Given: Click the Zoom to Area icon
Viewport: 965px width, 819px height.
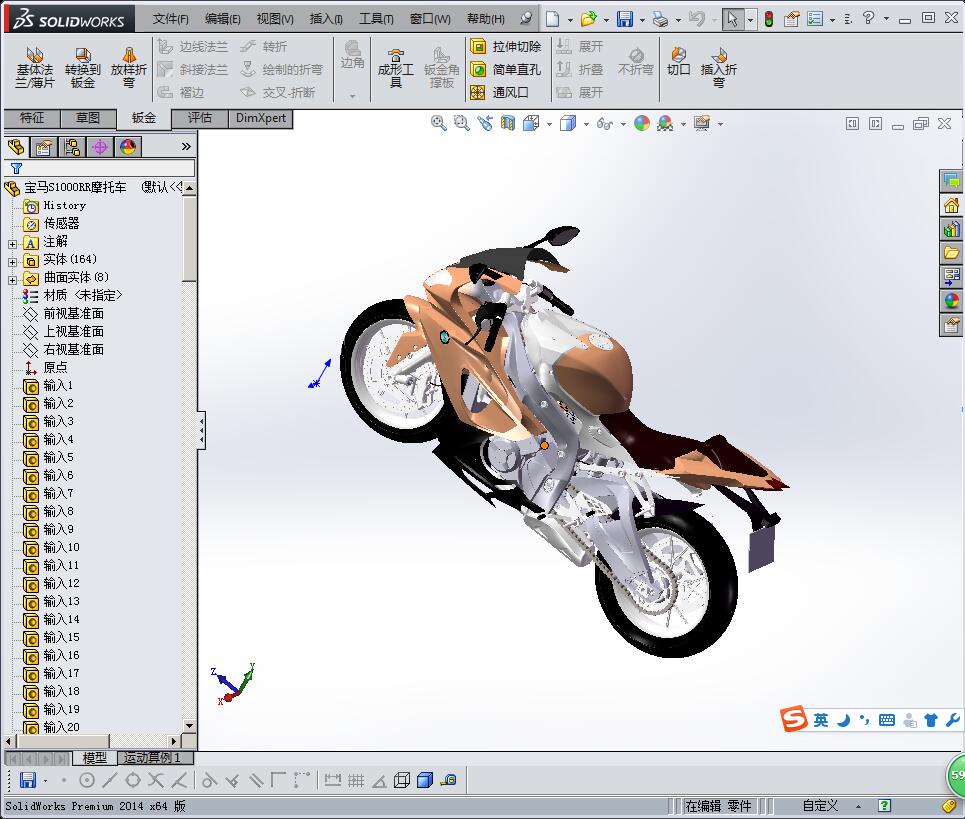Looking at the screenshot, I should (x=462, y=124).
